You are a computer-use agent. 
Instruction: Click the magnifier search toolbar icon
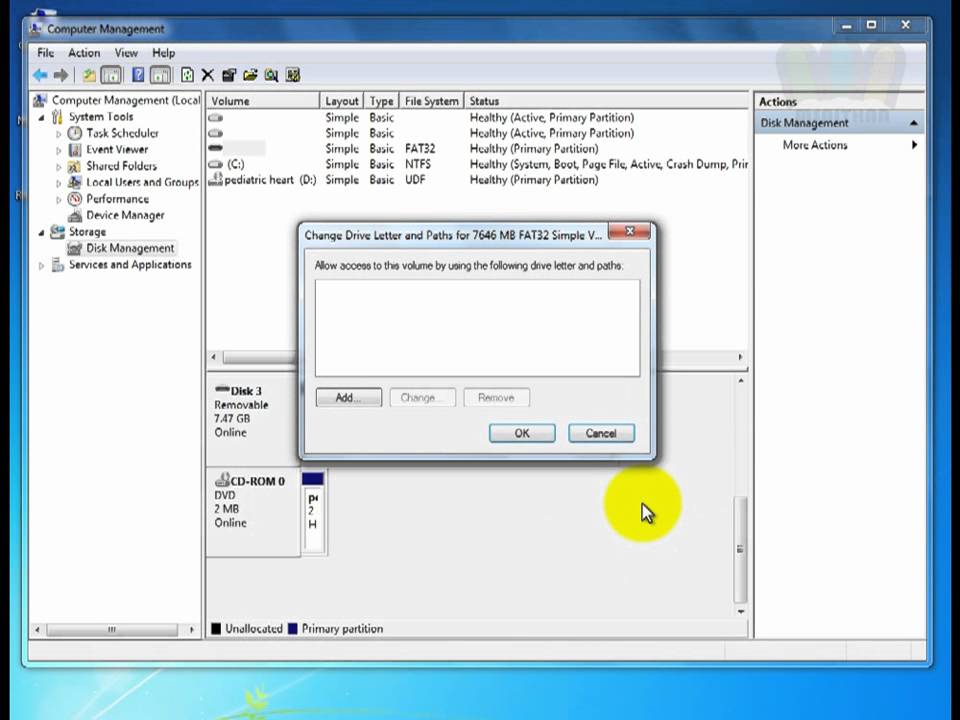[271, 75]
